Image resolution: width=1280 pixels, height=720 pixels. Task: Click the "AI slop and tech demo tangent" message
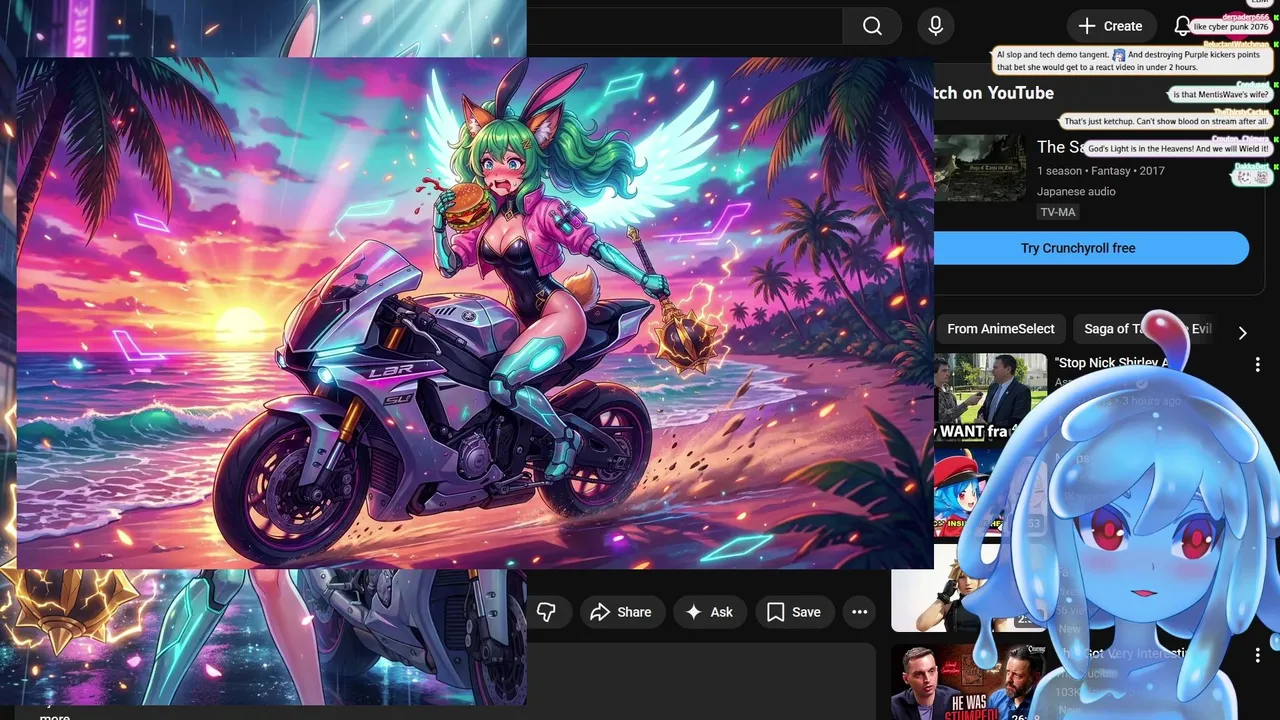(1130, 61)
